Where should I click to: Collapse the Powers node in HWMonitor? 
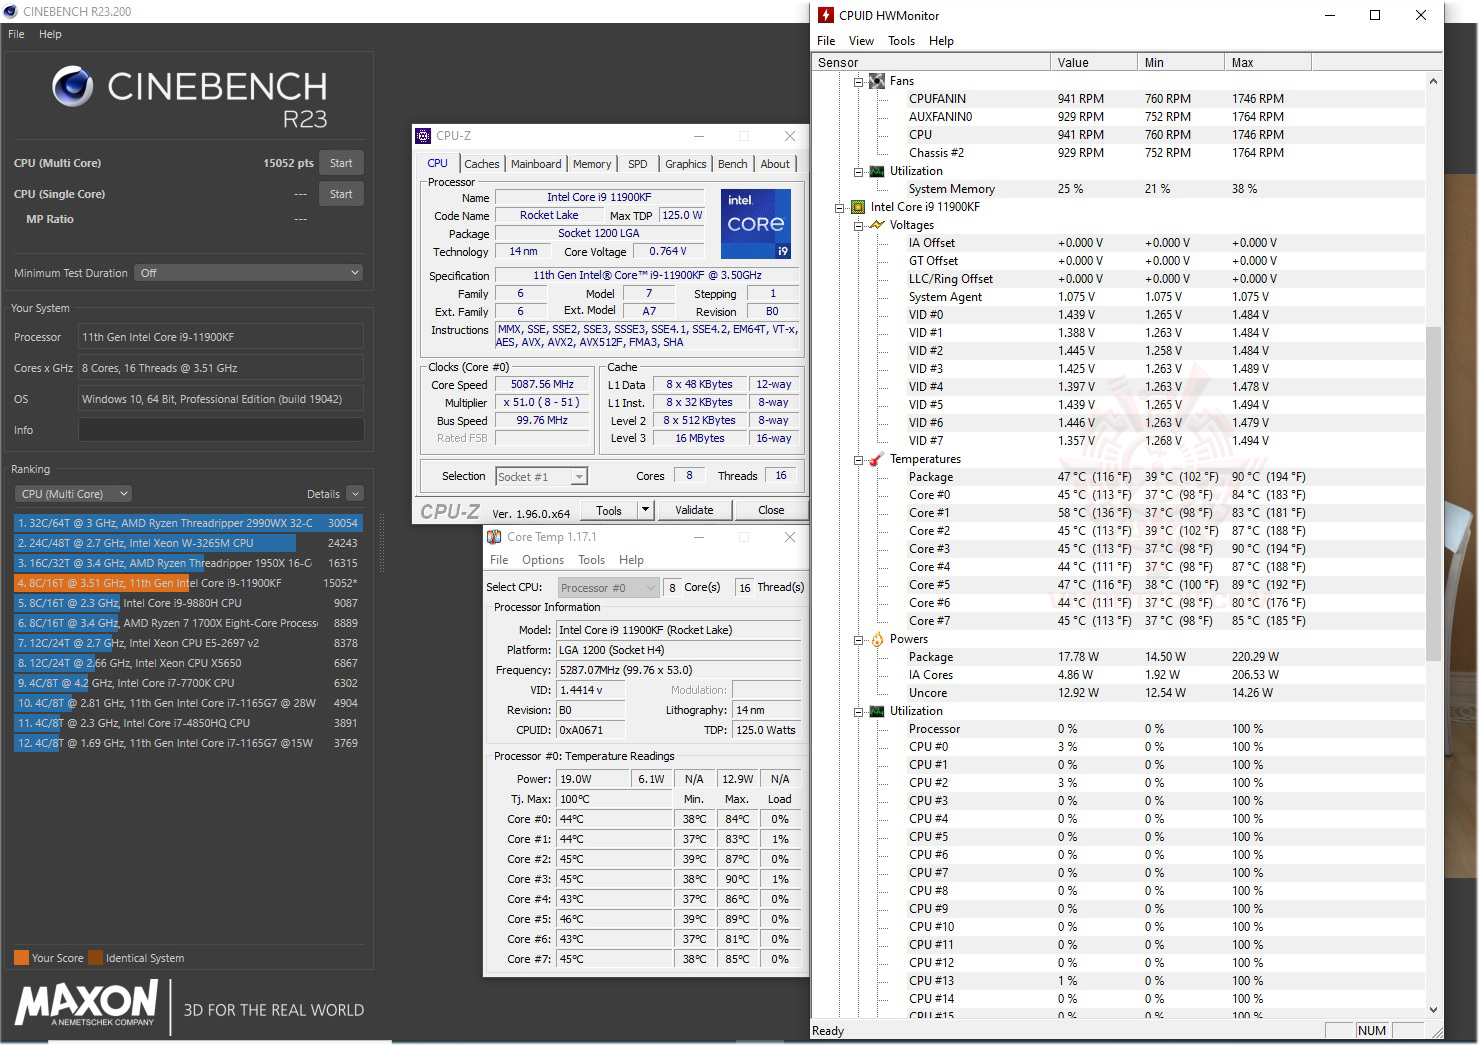pos(858,640)
